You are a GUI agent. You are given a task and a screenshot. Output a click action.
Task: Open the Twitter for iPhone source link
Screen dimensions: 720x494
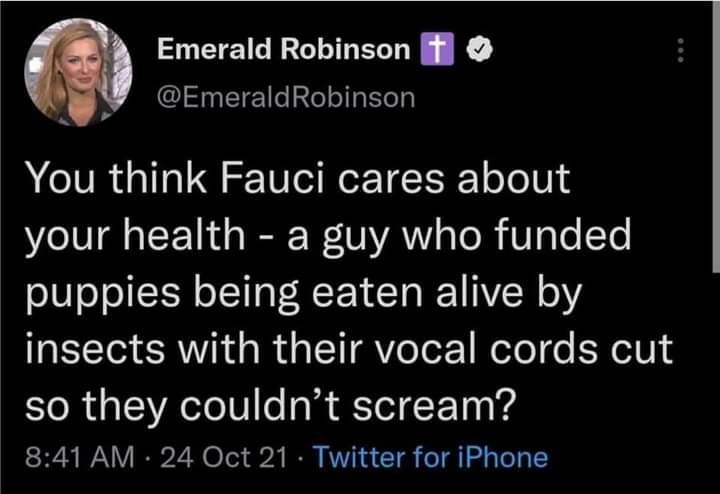pyautogui.click(x=430, y=458)
